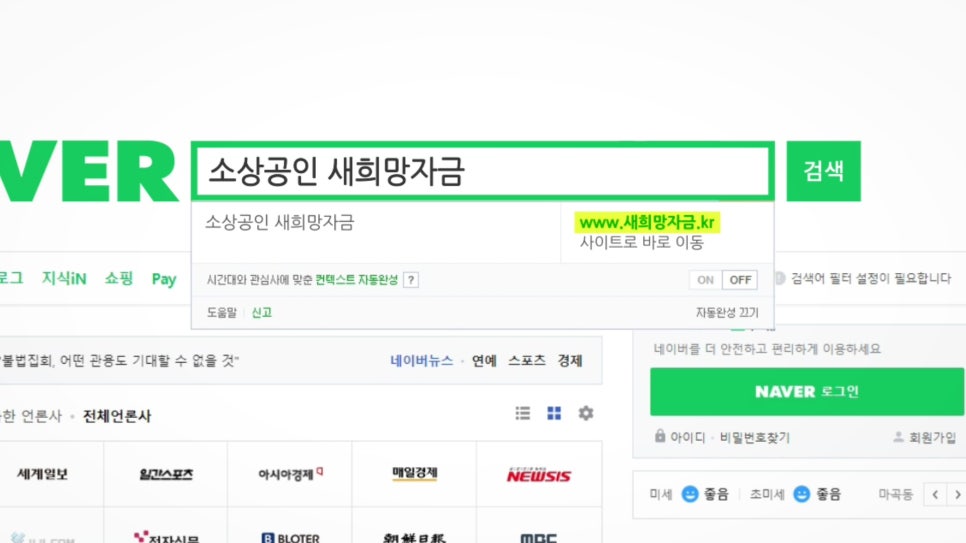The width and height of the screenshot is (966, 543).
Task: Open press settings gear icon
Action: pyautogui.click(x=586, y=413)
